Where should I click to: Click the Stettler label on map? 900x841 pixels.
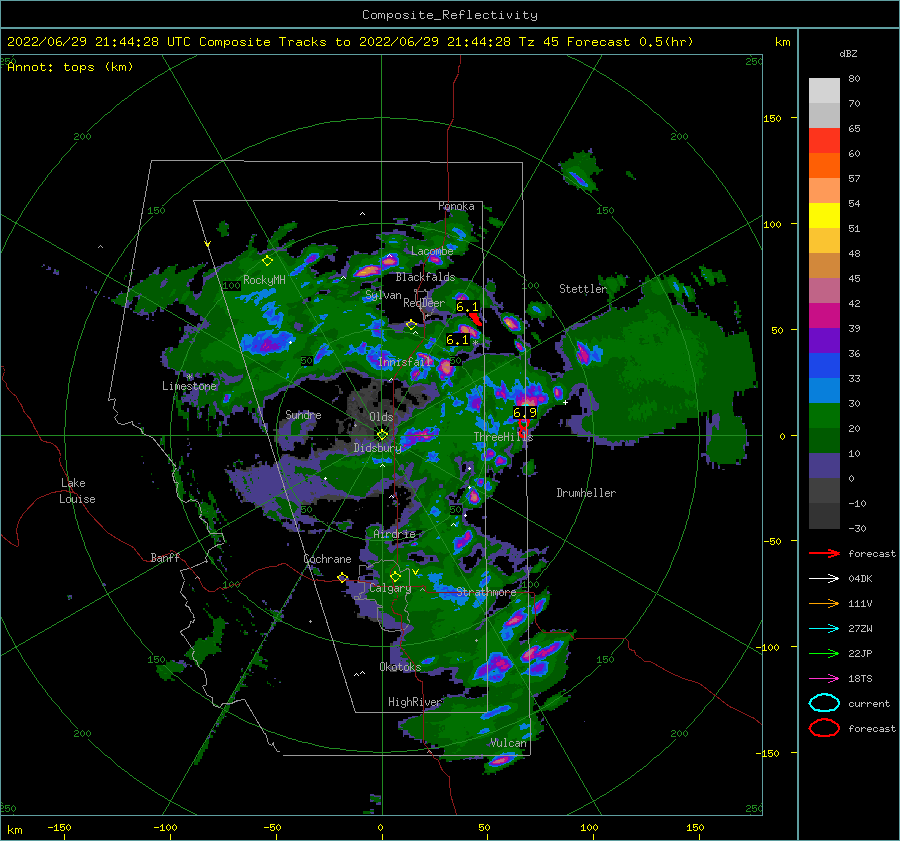583,289
